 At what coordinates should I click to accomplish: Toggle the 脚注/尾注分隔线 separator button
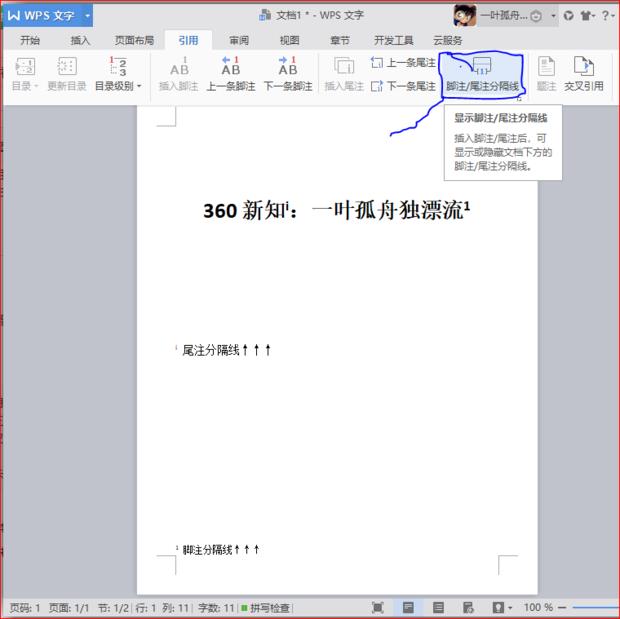click(482, 73)
